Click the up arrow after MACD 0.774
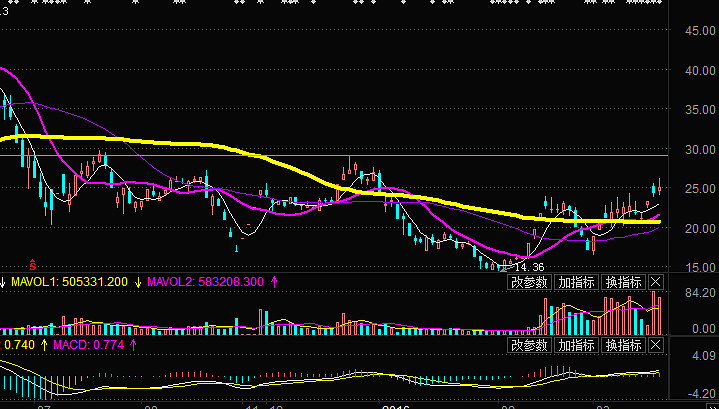This screenshot has width=719, height=409. tap(105, 346)
